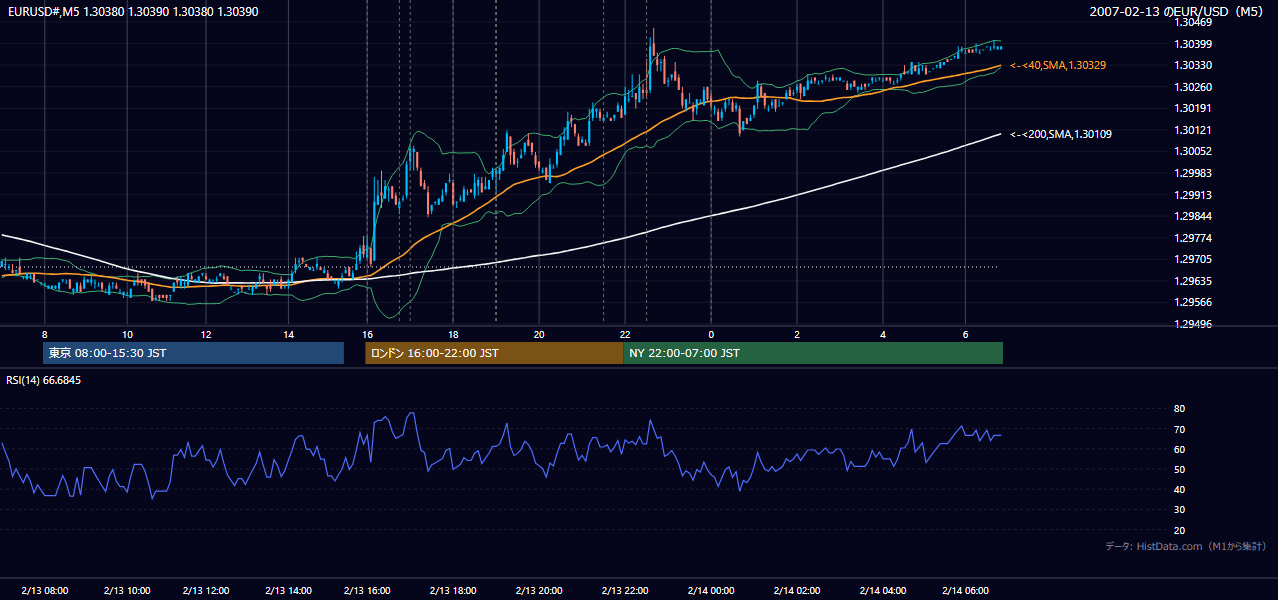
Task: Click the 1.29496 price axis value
Action: [1192, 324]
